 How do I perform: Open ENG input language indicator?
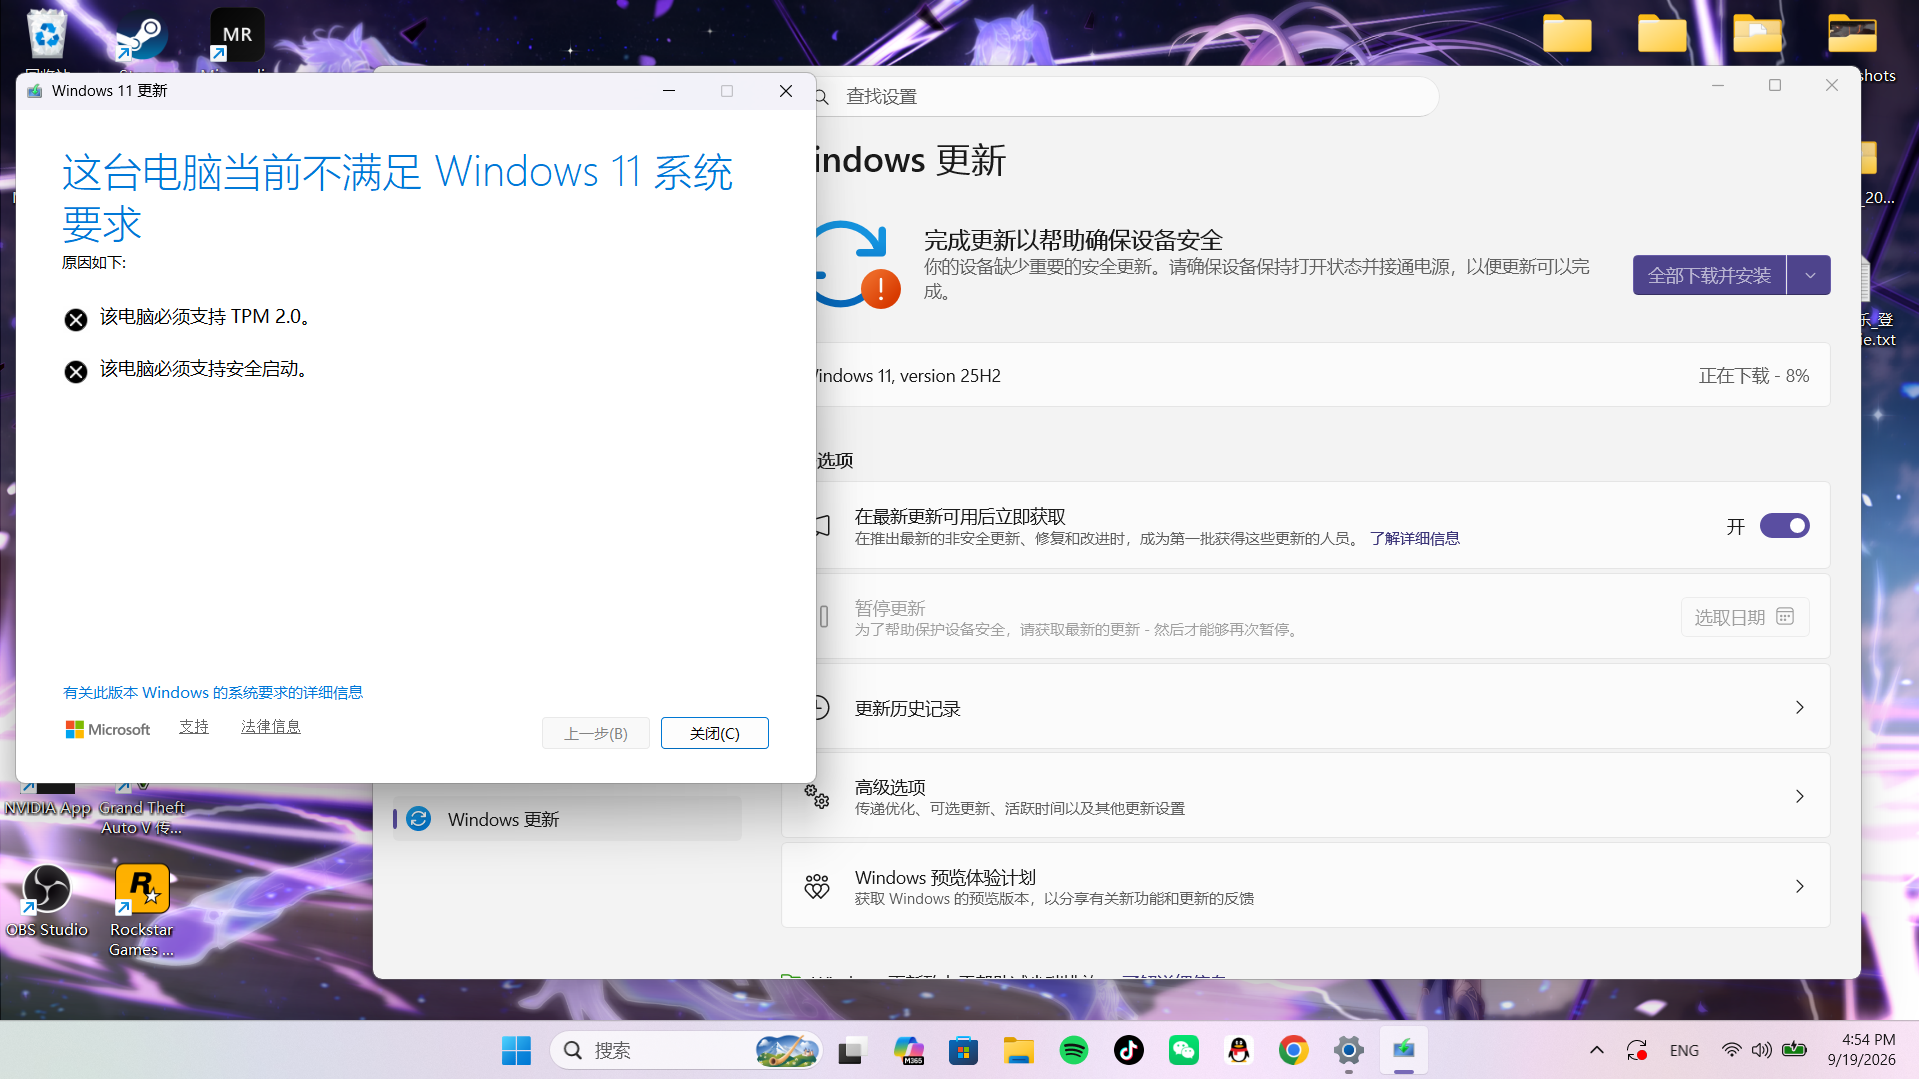point(1684,1050)
